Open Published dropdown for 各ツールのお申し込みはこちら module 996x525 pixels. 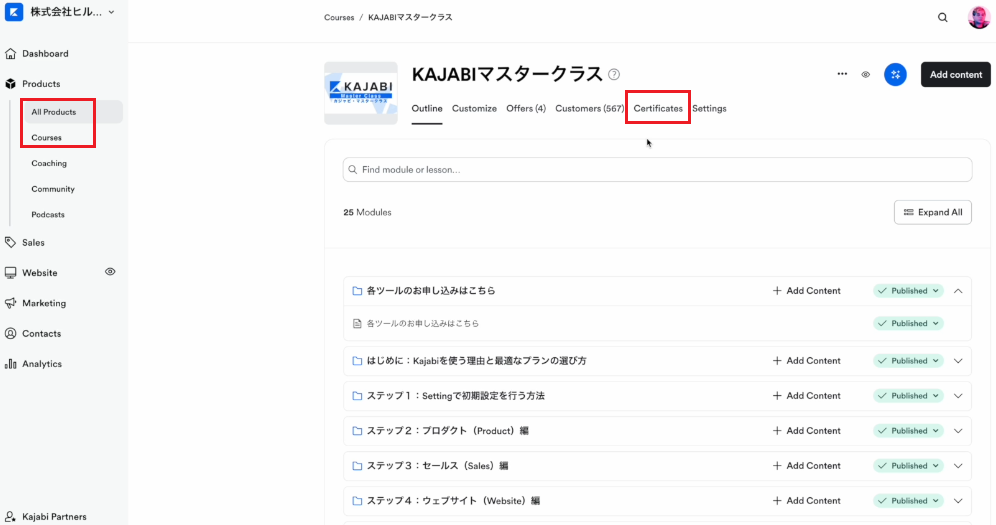pos(908,291)
